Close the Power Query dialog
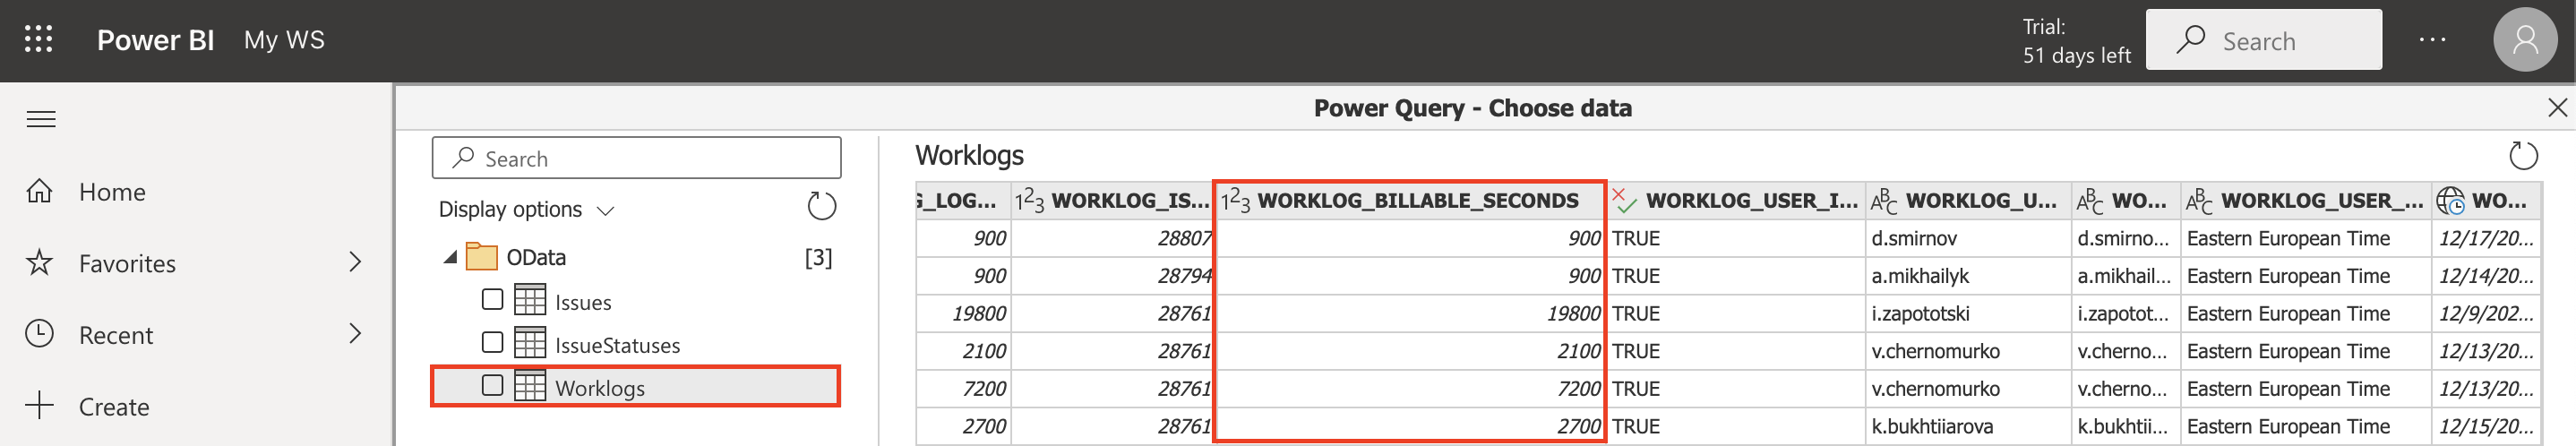 [2557, 108]
